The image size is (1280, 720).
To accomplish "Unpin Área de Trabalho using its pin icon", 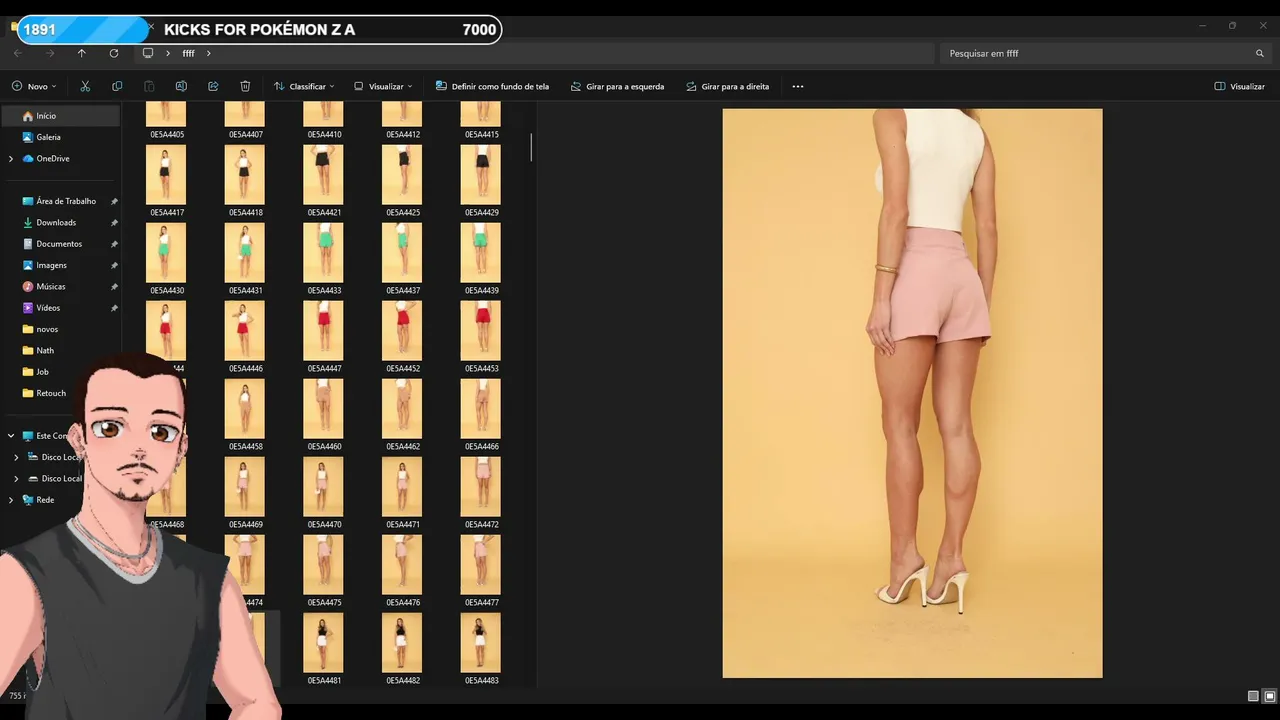I will pyautogui.click(x=114, y=201).
